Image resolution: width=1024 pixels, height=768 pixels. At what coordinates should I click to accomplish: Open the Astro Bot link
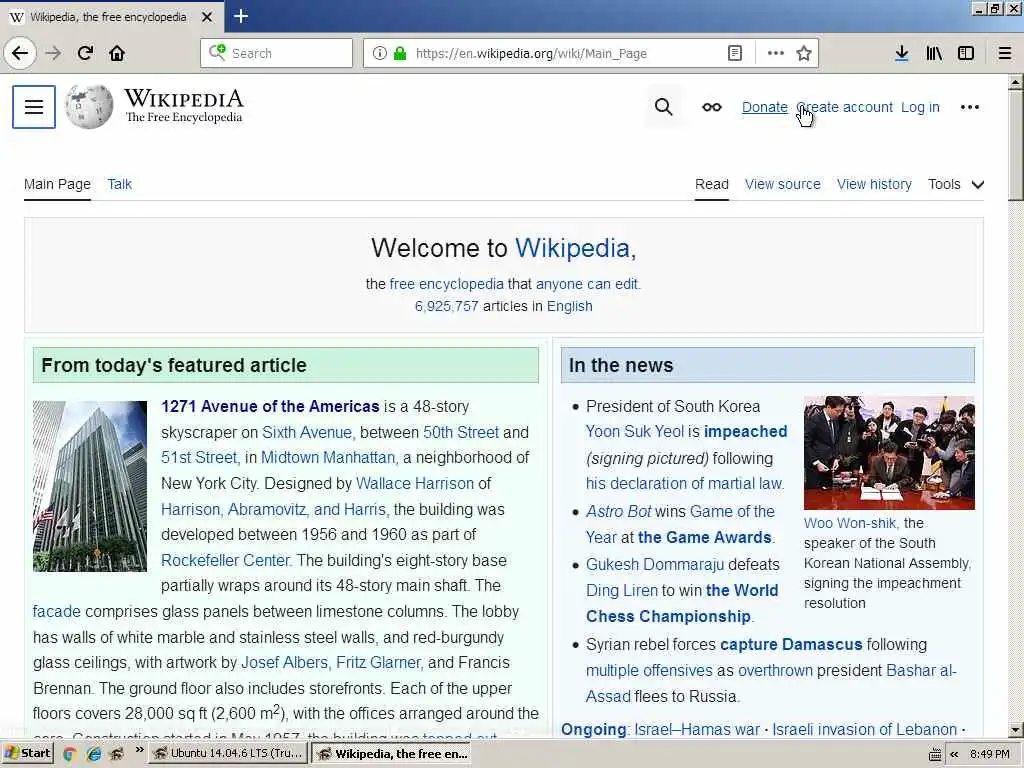(x=618, y=511)
